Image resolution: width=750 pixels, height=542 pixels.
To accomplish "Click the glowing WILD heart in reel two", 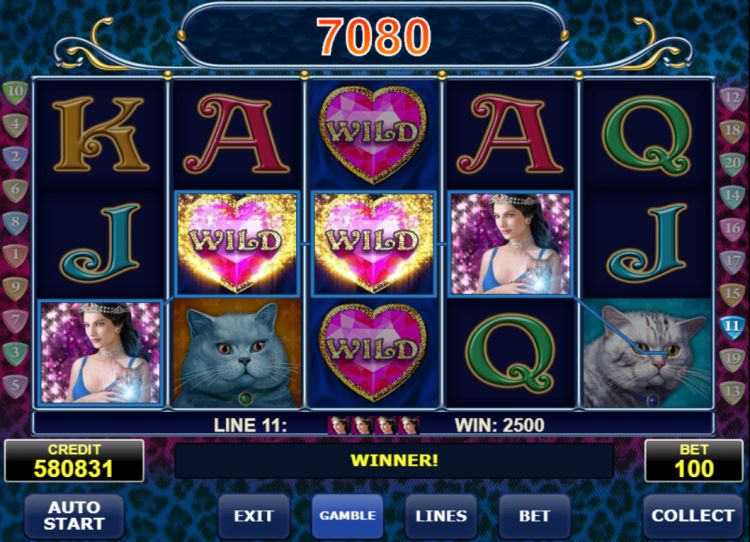I will coord(238,243).
